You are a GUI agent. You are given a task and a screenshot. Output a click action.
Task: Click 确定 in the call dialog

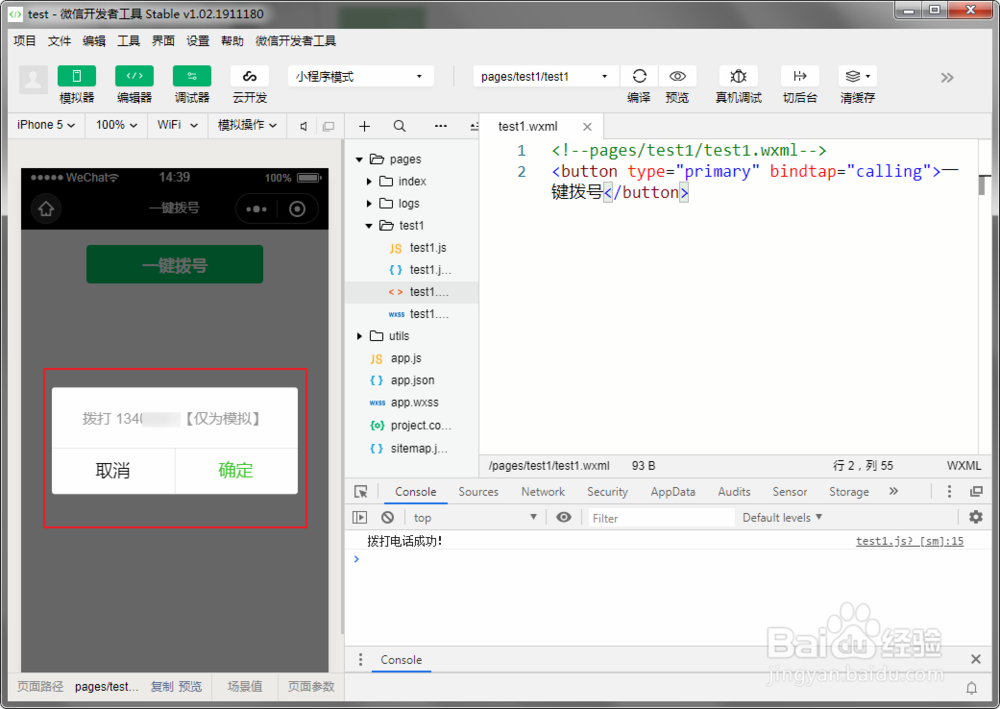[236, 471]
